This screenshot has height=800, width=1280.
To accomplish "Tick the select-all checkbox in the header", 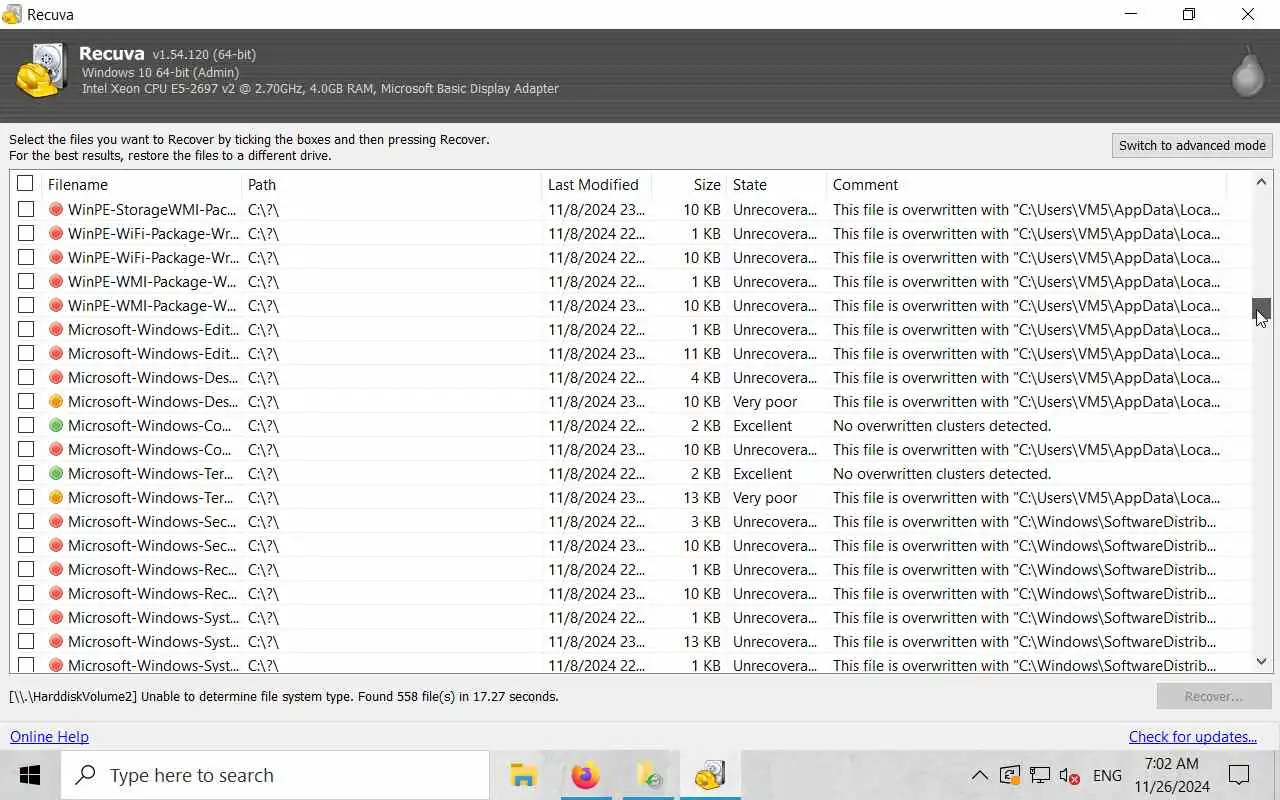I will tap(25, 184).
